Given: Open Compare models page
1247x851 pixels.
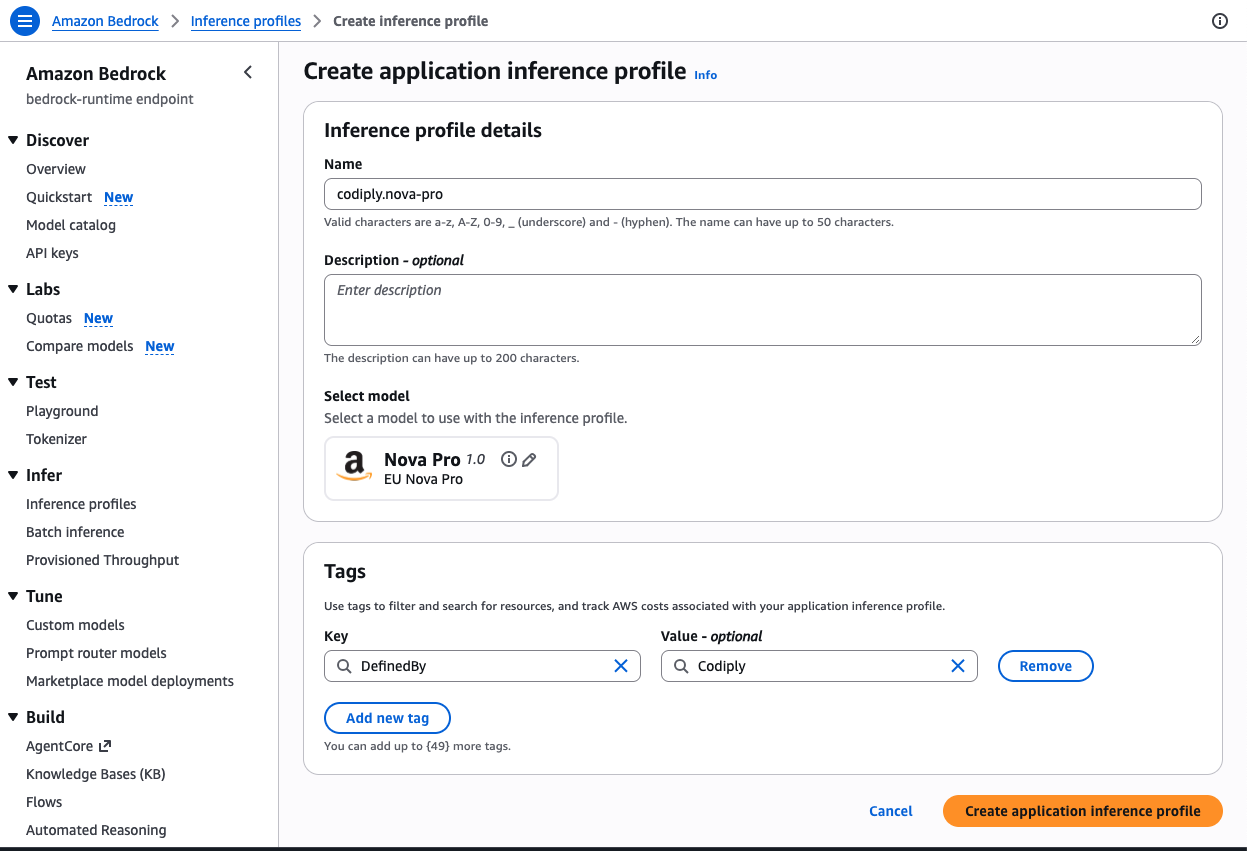Looking at the screenshot, I should point(80,346).
